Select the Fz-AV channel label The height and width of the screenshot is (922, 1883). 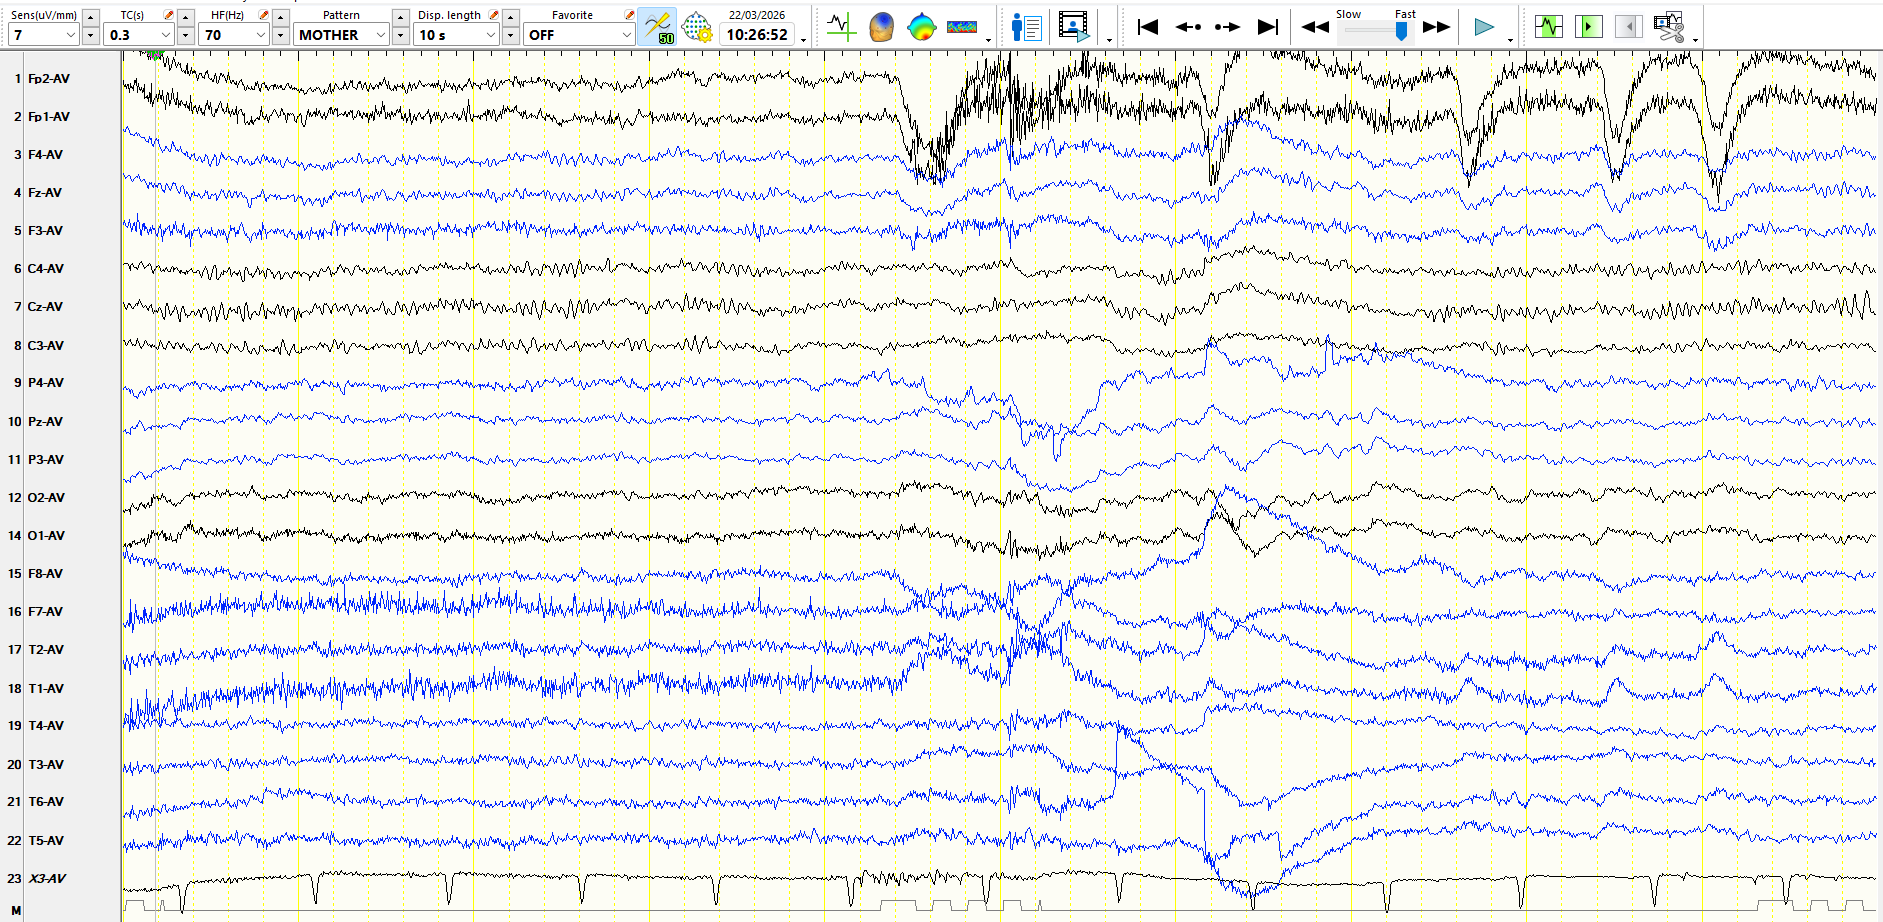(45, 193)
